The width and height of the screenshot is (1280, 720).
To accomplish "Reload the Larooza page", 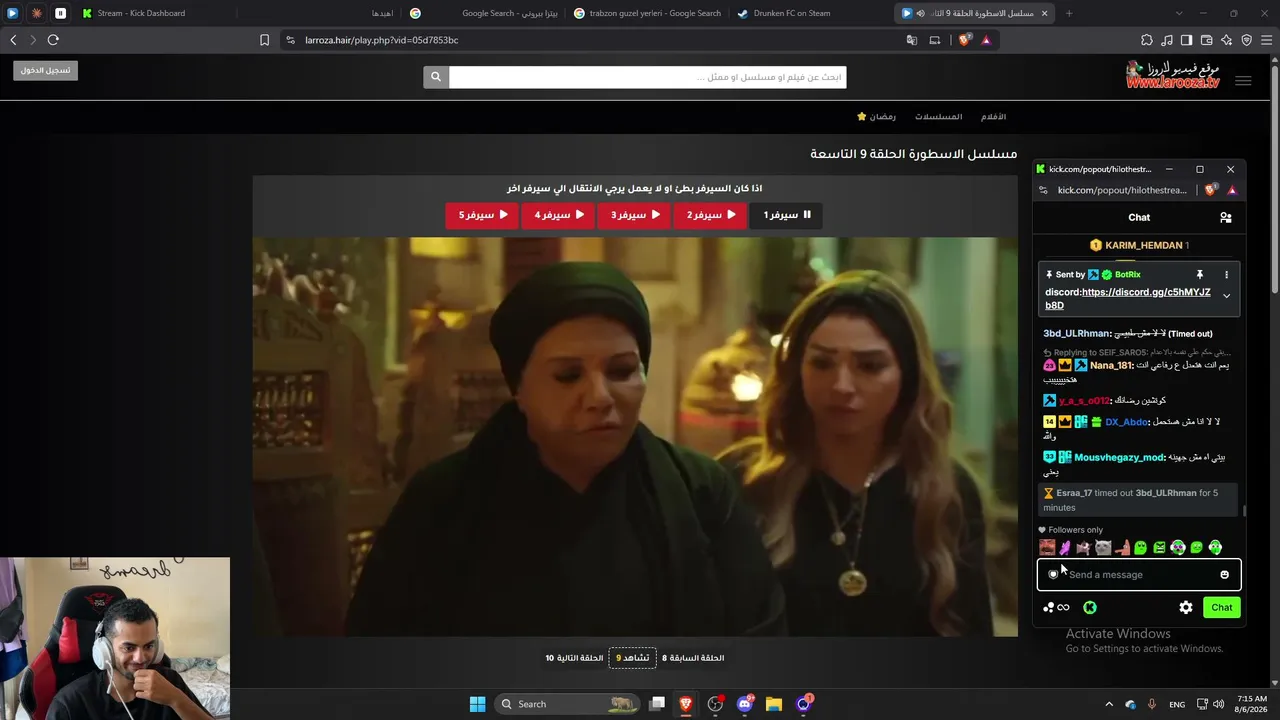I will tap(53, 40).
